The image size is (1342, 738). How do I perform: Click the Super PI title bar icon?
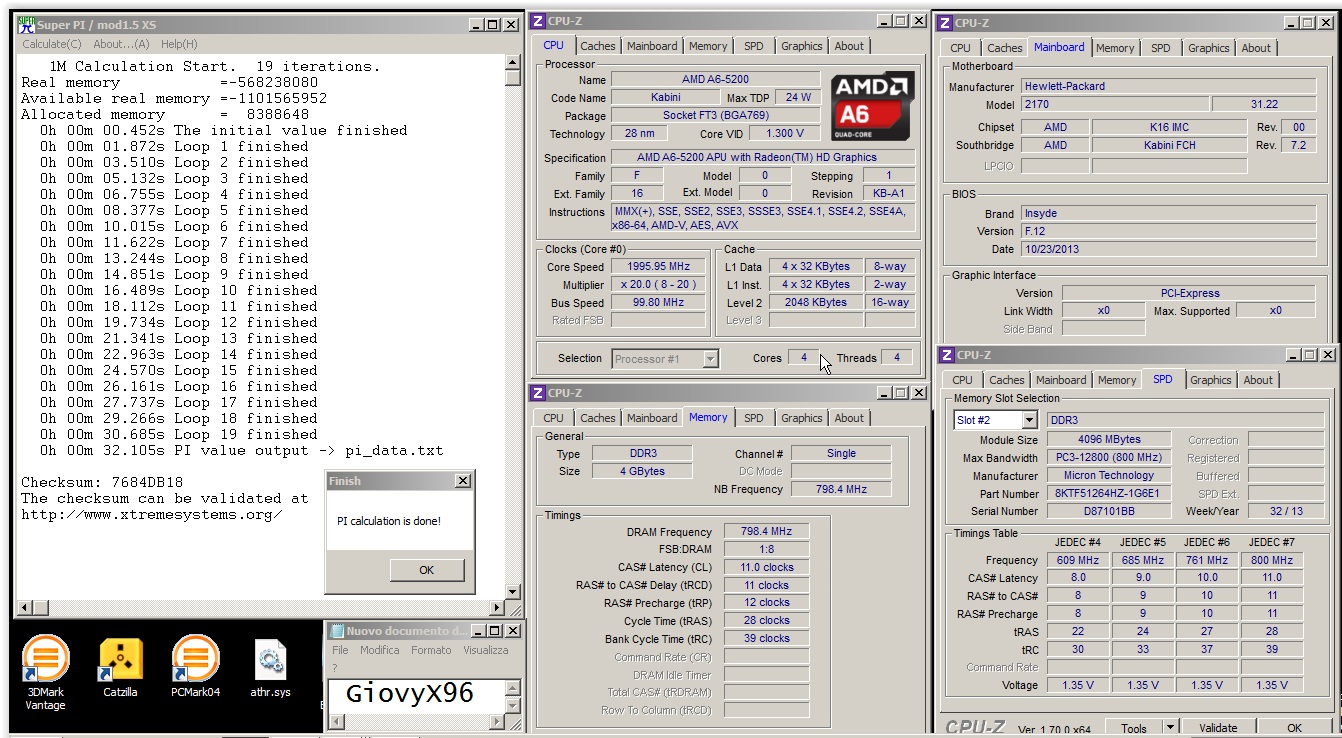[x=27, y=25]
